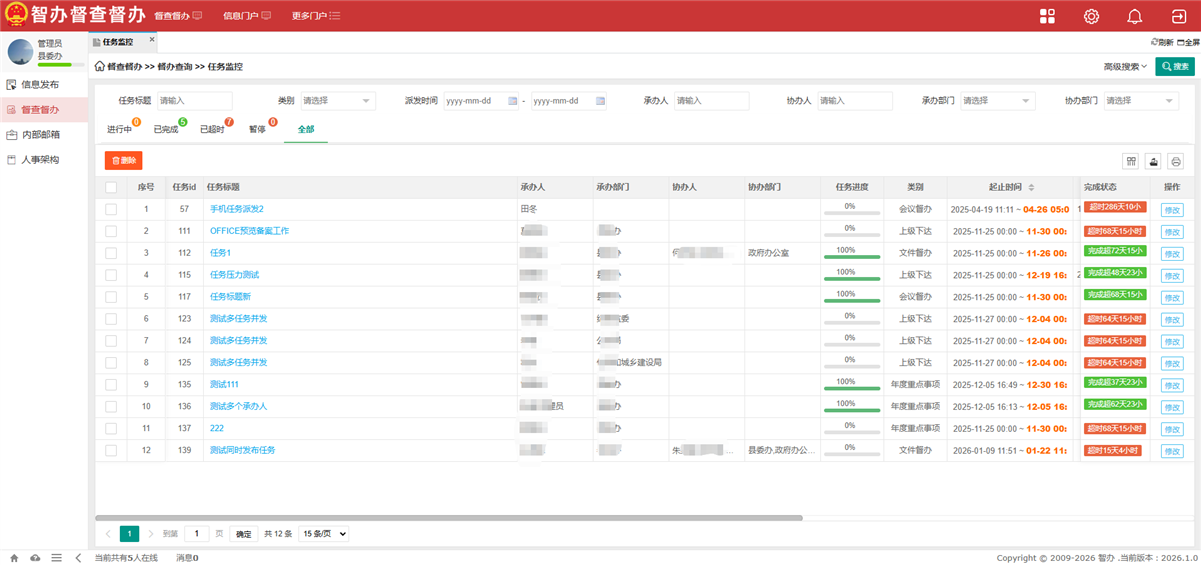Image resolution: width=1201 pixels, height=565 pixels.
Task: Click the print icon above table
Action: tap(1175, 161)
